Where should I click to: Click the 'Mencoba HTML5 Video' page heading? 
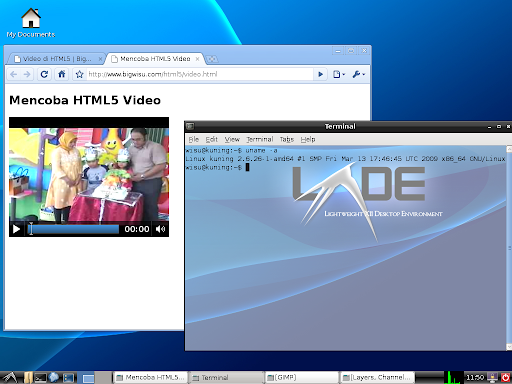[85, 100]
